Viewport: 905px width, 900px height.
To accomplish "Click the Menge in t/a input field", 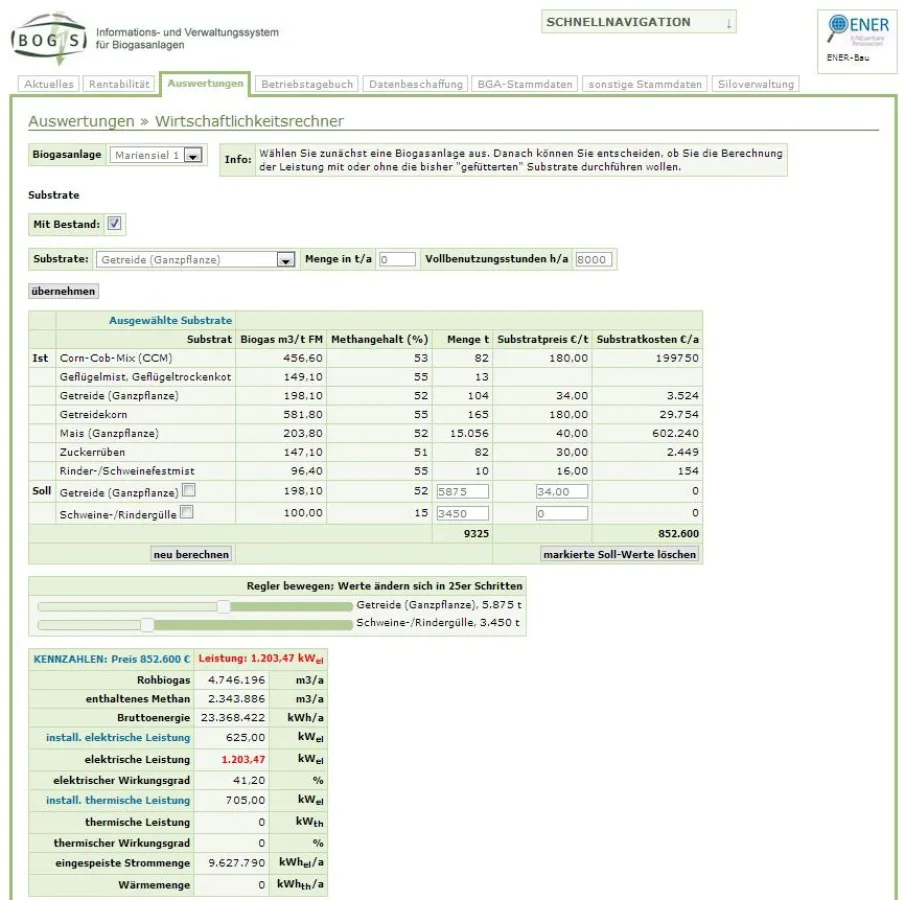I will click(x=397, y=260).
